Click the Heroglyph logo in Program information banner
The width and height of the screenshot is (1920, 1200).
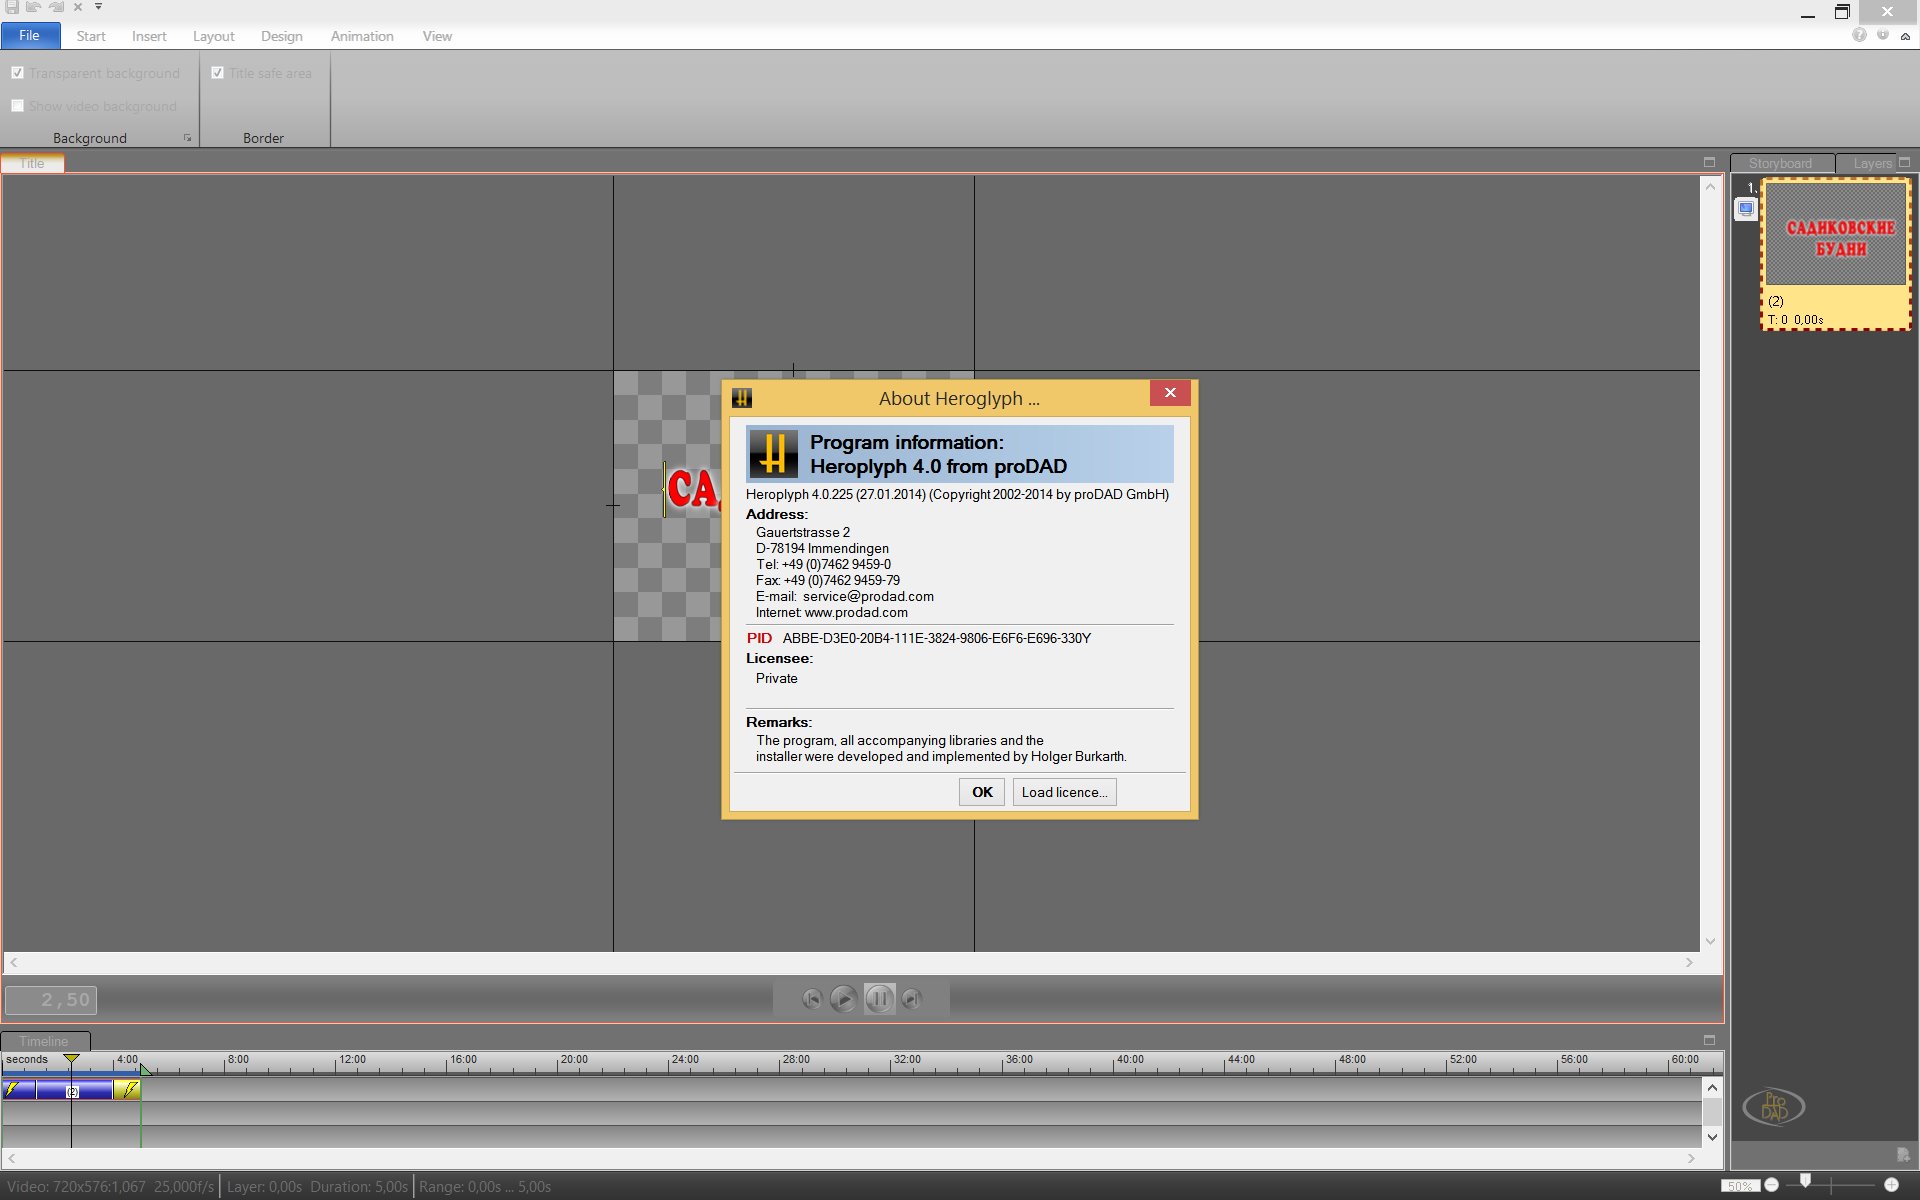[774, 454]
